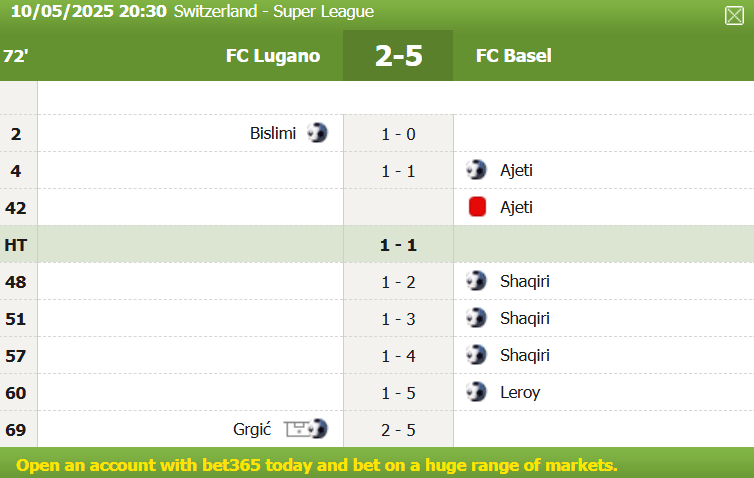754x478 pixels.
Task: Select the HT half-time row
Action: [377, 244]
